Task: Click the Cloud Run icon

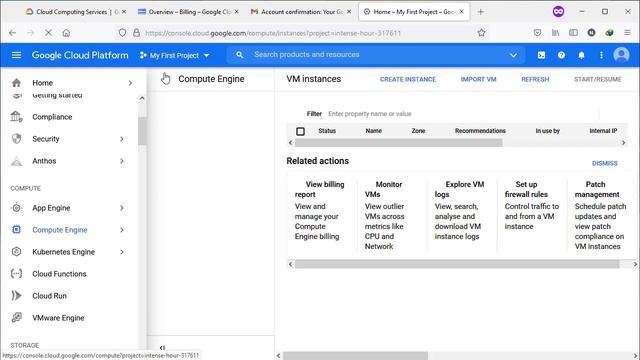Action: (x=16, y=296)
